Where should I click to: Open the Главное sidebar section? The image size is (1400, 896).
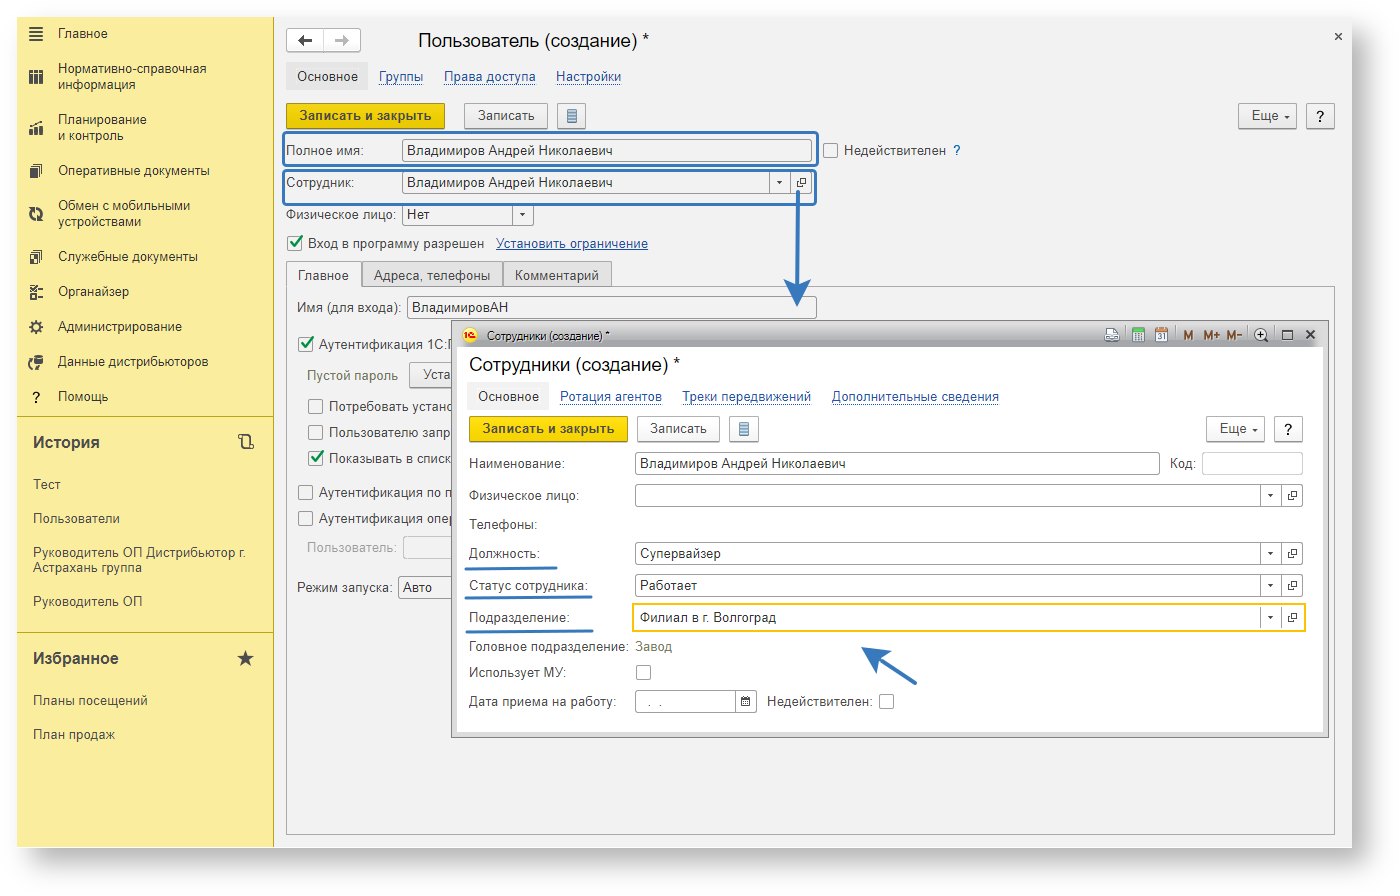pos(82,33)
